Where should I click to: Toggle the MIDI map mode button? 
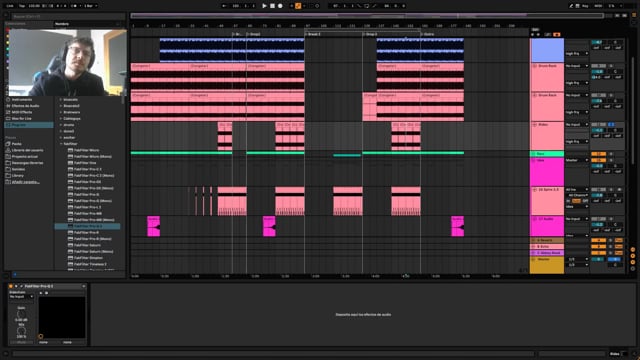(x=598, y=6)
